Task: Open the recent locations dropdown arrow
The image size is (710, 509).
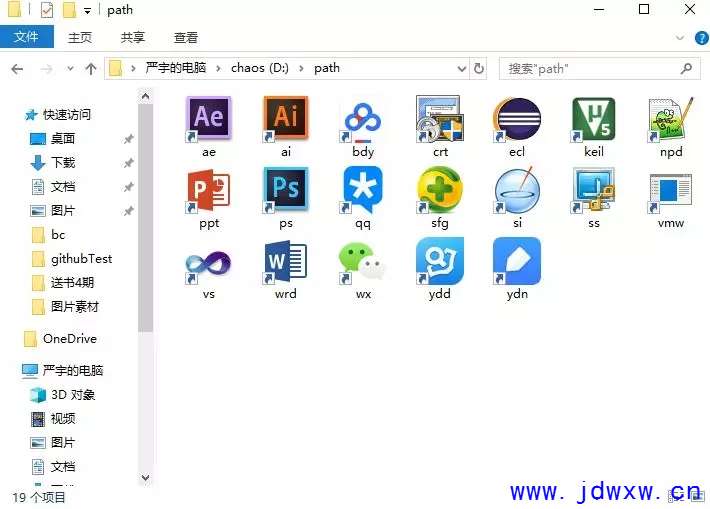Action: (70, 69)
